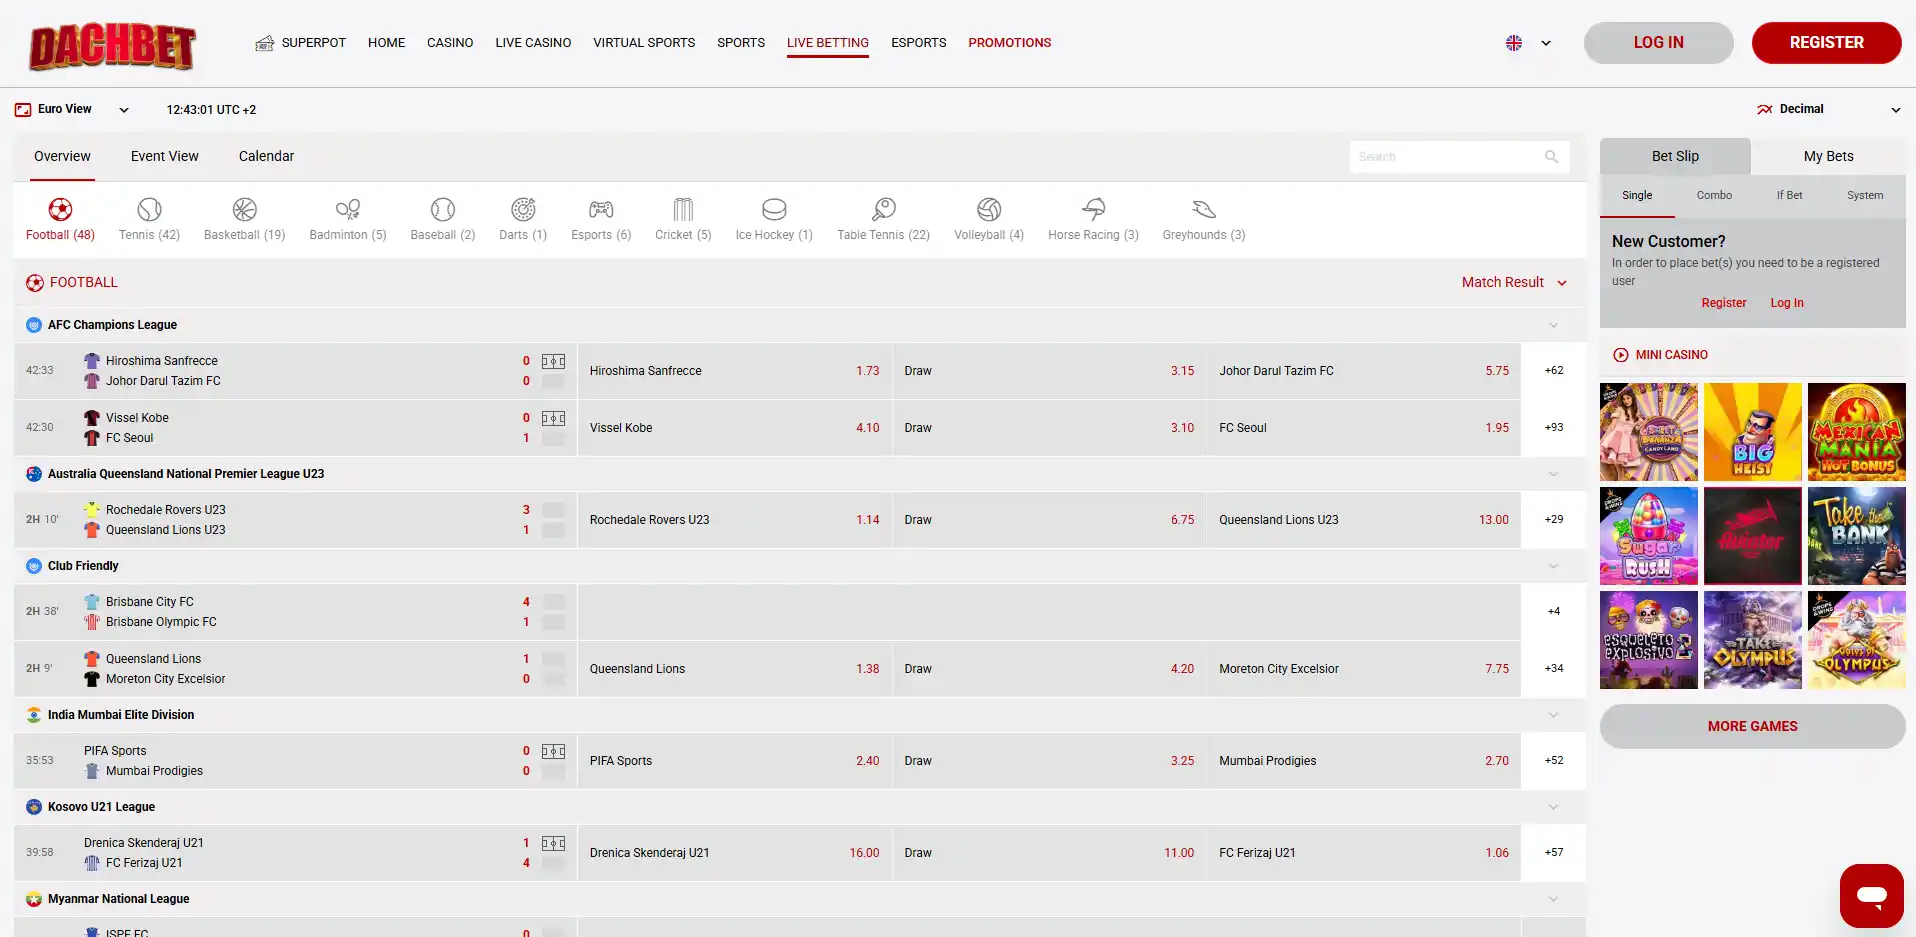This screenshot has width=1916, height=937.
Task: Select the Football sport icon
Action: (60, 209)
